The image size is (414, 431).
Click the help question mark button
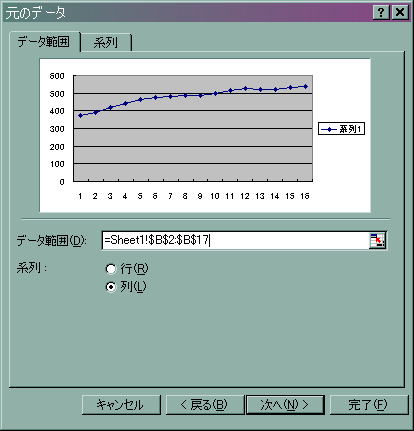382,13
